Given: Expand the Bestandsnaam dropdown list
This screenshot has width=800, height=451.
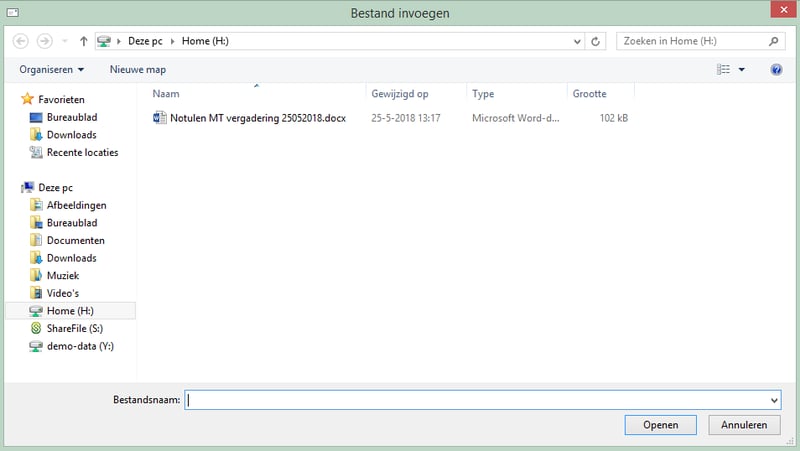Looking at the screenshot, I should [774, 400].
